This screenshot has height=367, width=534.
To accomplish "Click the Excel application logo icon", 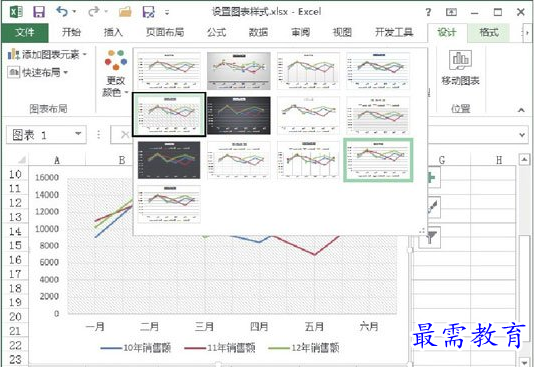I will pyautogui.click(x=16, y=12).
